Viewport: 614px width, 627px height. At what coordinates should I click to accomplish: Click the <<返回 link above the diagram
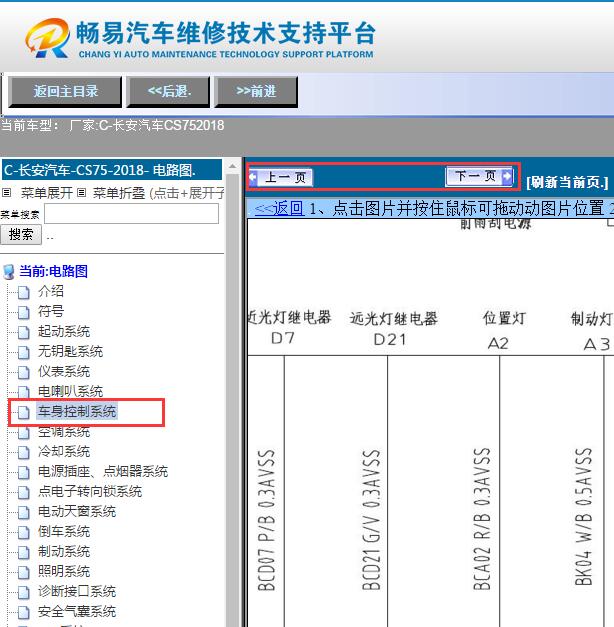pos(279,208)
